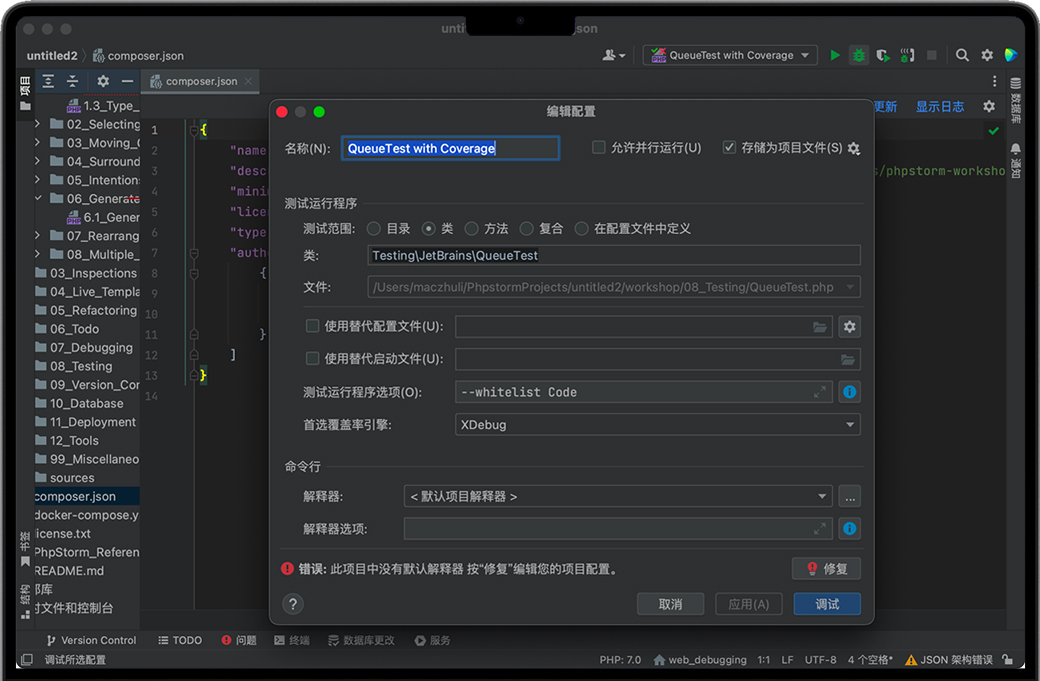Image resolution: width=1040 pixels, height=681 pixels.
Task: Click the green Run button in toolbar
Action: [835, 56]
